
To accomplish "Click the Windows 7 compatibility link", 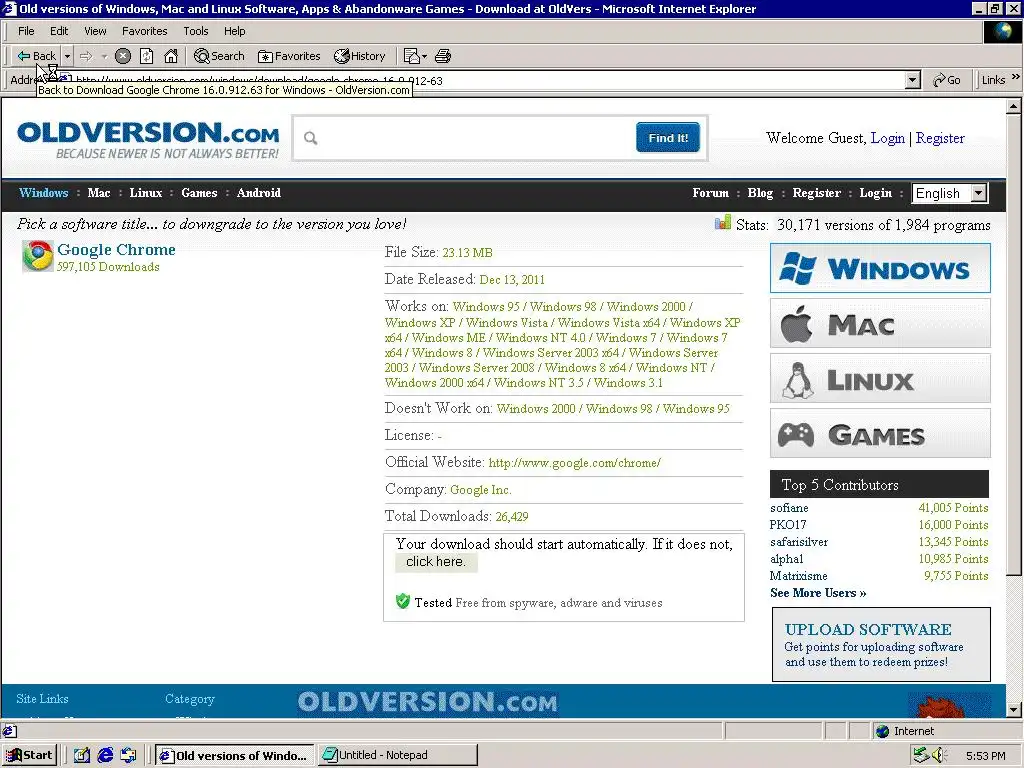I will [x=626, y=338].
